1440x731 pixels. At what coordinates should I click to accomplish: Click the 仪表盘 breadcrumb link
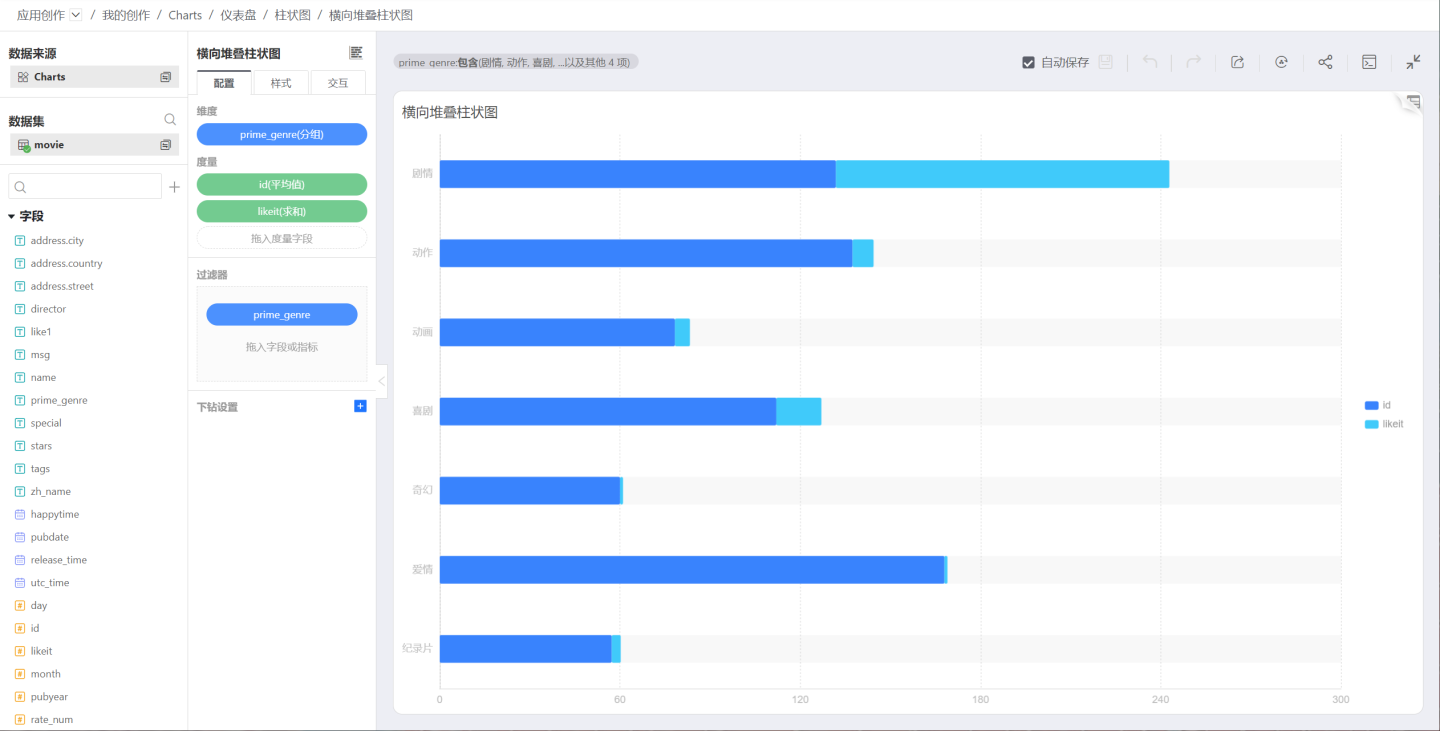pyautogui.click(x=238, y=15)
